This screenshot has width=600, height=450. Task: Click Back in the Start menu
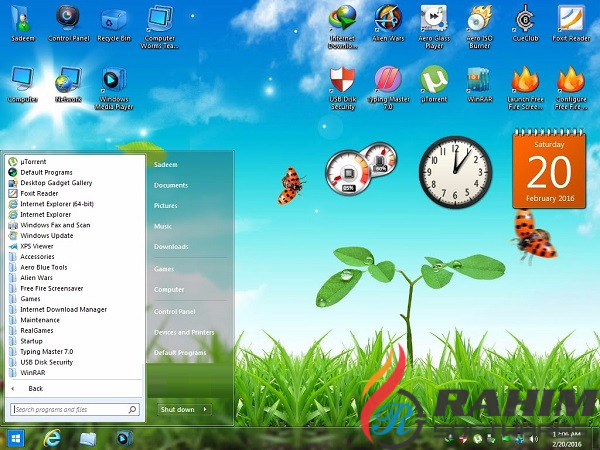(34, 388)
